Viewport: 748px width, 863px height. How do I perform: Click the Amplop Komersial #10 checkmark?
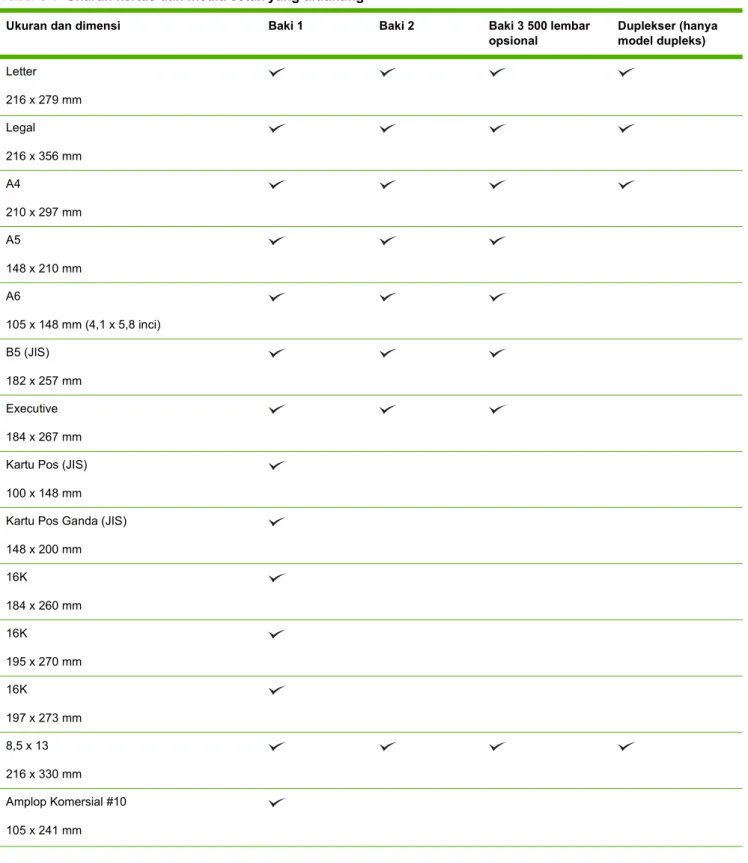click(x=277, y=802)
